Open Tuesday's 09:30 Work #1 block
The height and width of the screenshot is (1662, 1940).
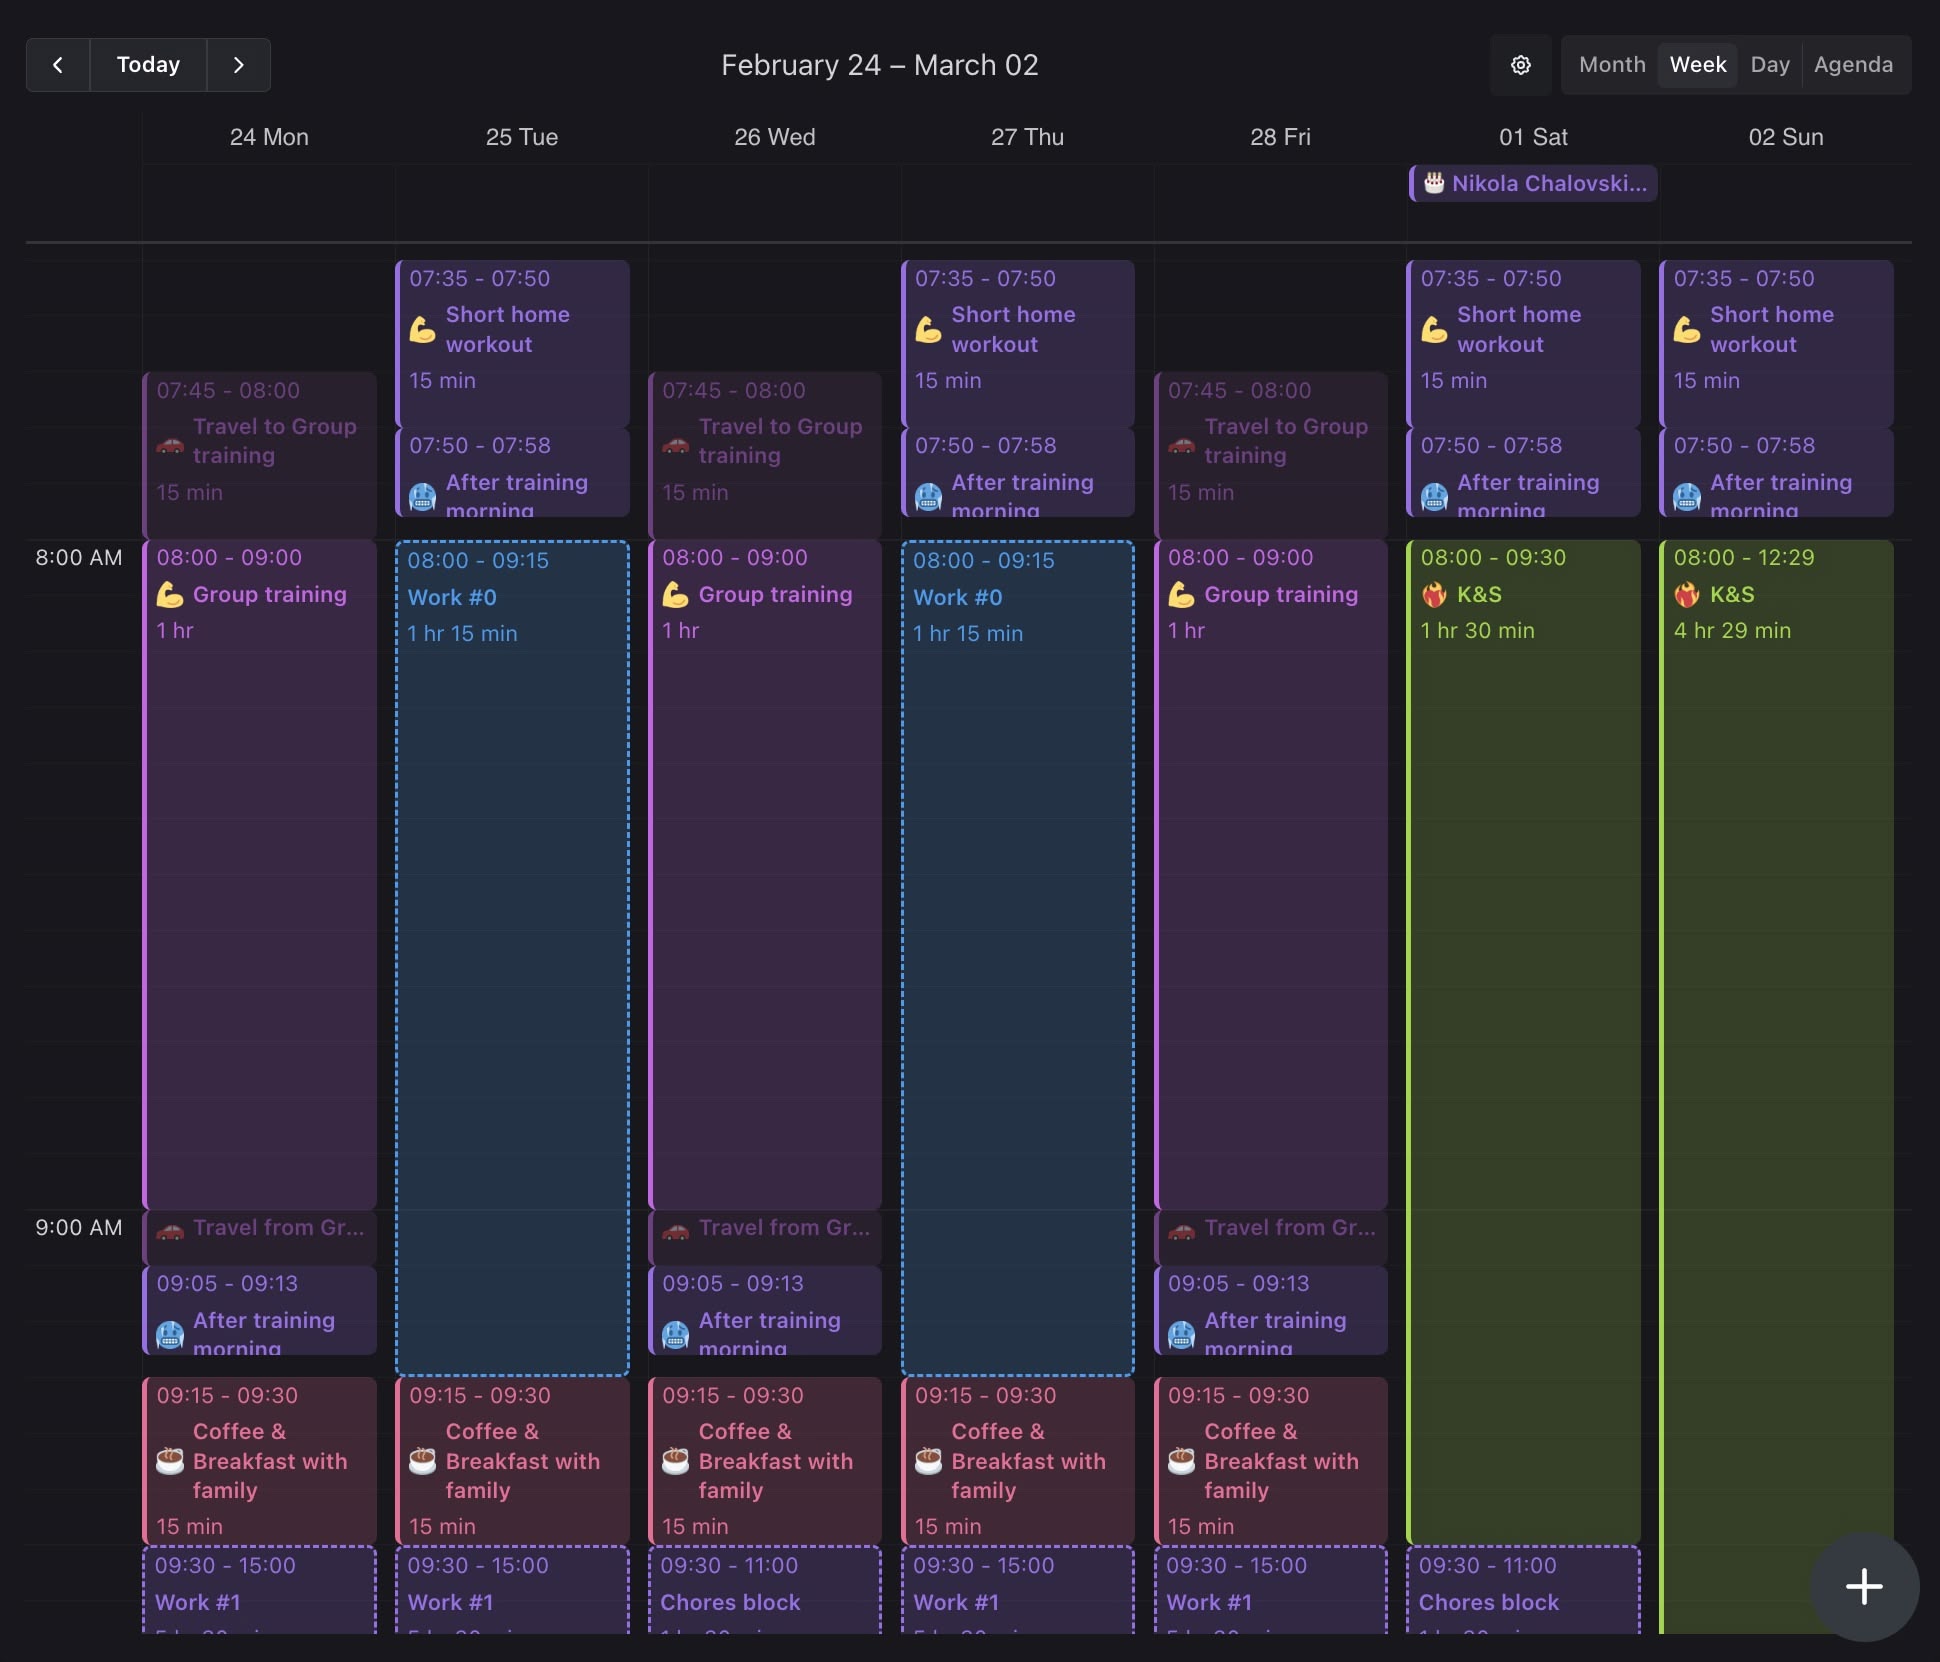512,1590
